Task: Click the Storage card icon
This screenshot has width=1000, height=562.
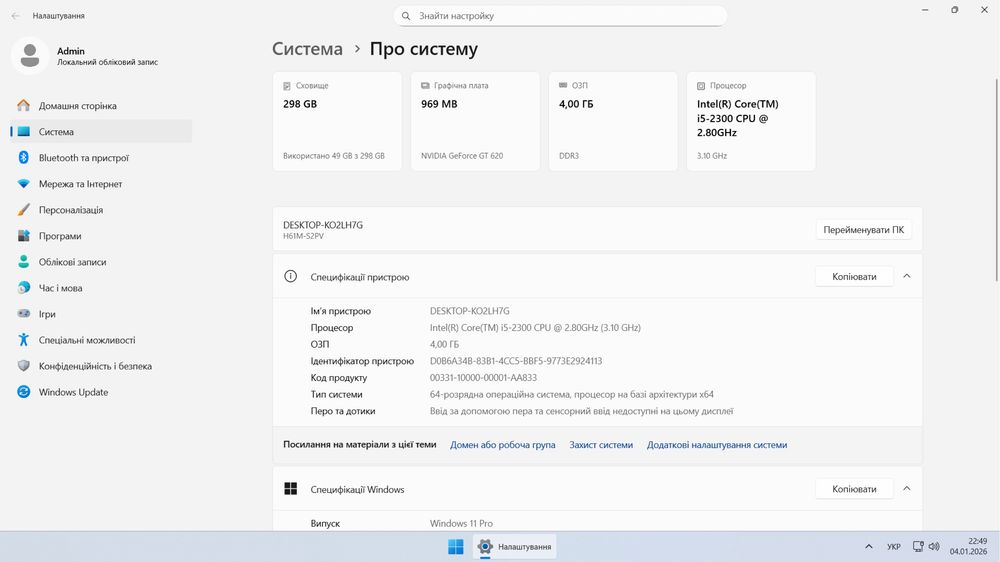Action: (287, 85)
